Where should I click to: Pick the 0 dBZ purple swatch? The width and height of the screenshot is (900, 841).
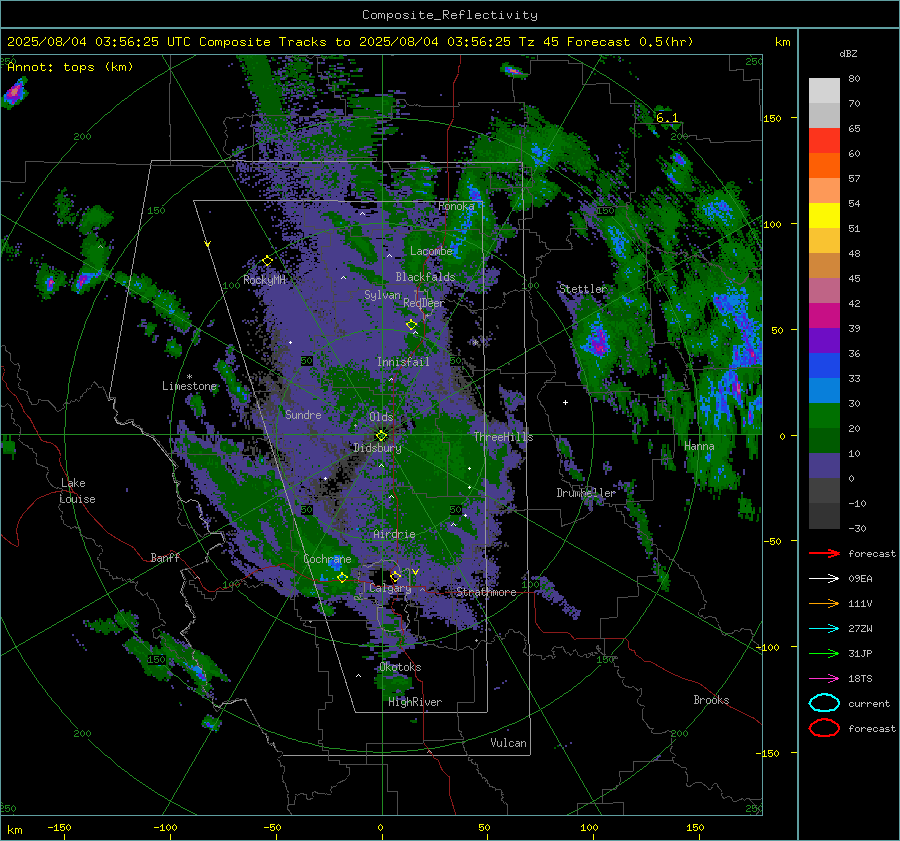pos(824,465)
